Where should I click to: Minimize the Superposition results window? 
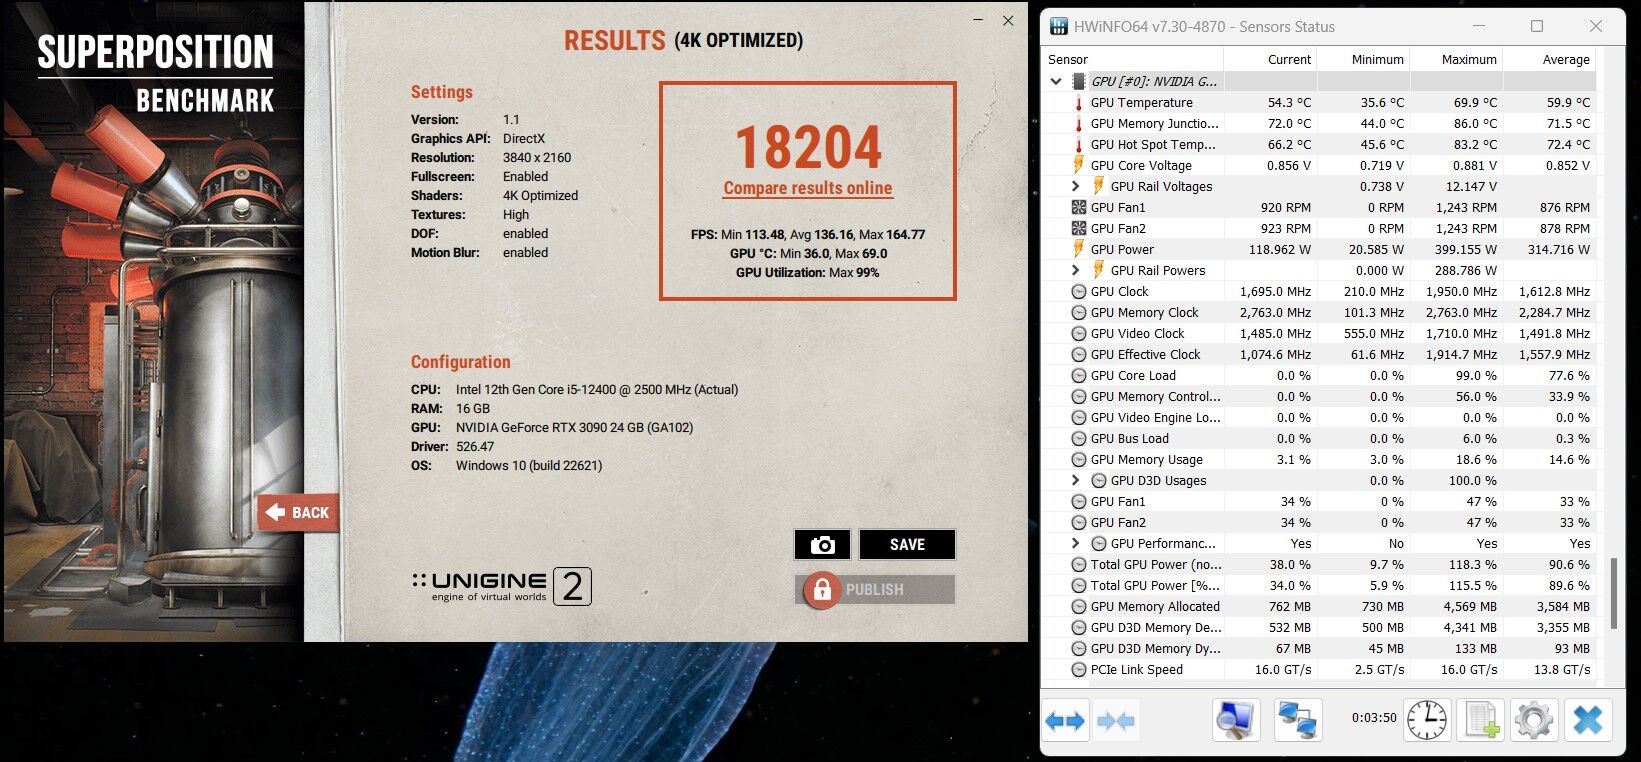point(976,20)
